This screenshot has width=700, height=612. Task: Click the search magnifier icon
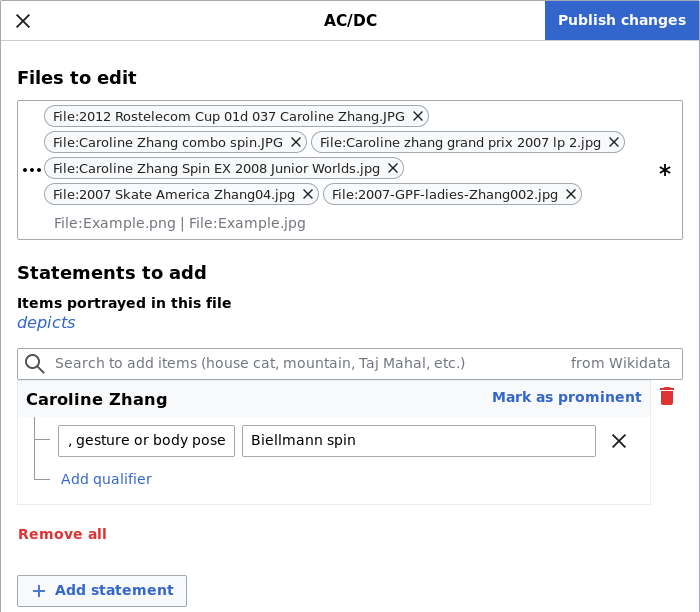pyautogui.click(x=35, y=363)
